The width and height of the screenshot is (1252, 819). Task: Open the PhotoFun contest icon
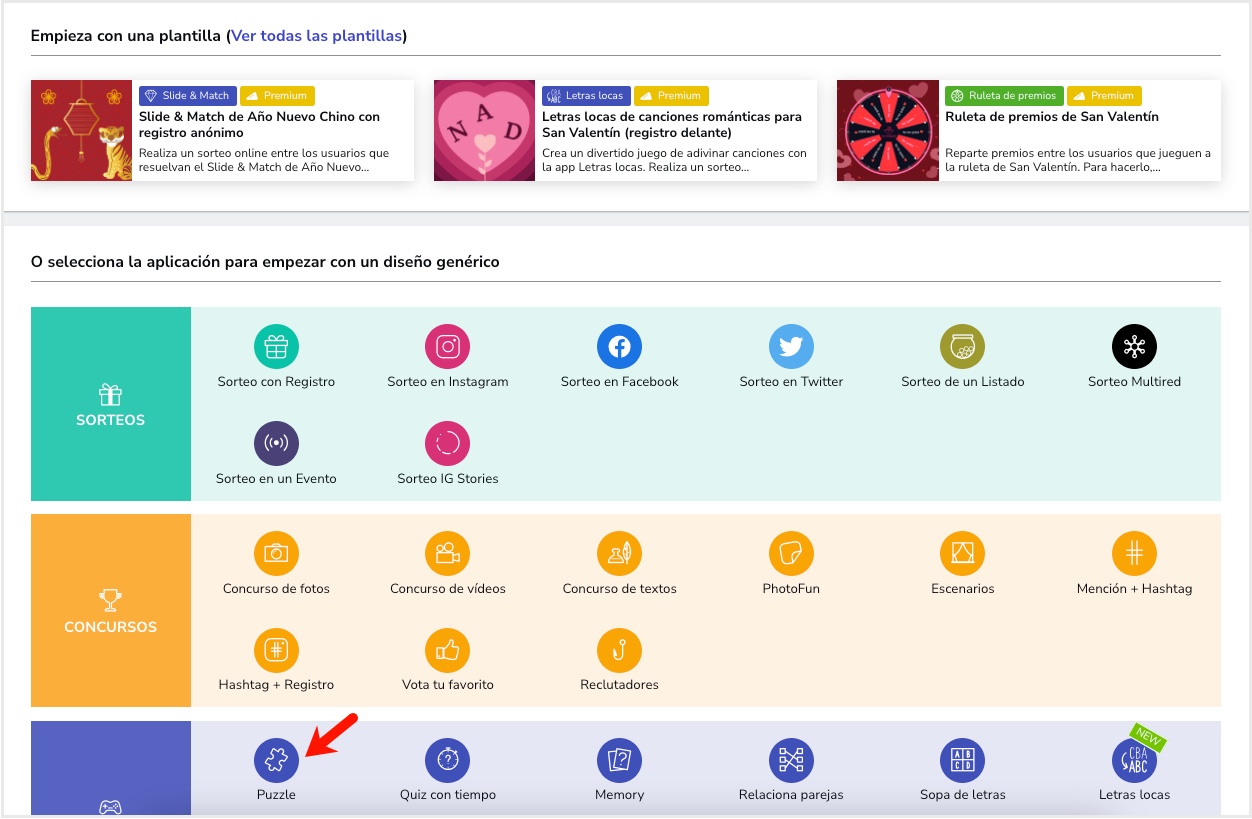791,553
